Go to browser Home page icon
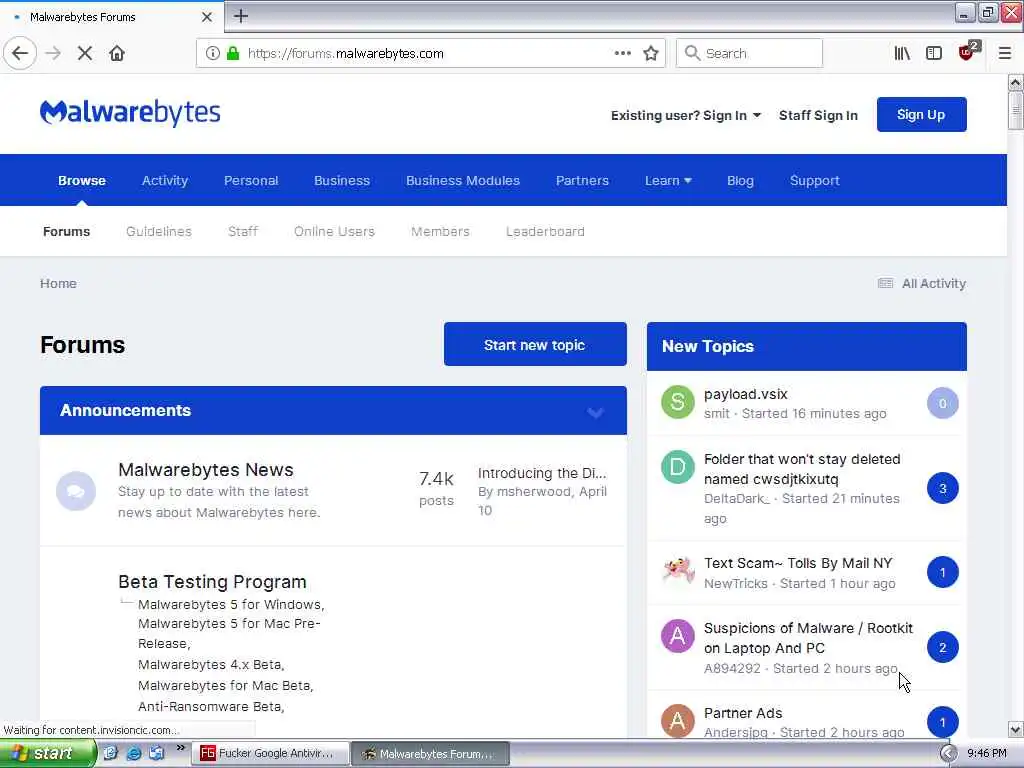 tap(117, 54)
